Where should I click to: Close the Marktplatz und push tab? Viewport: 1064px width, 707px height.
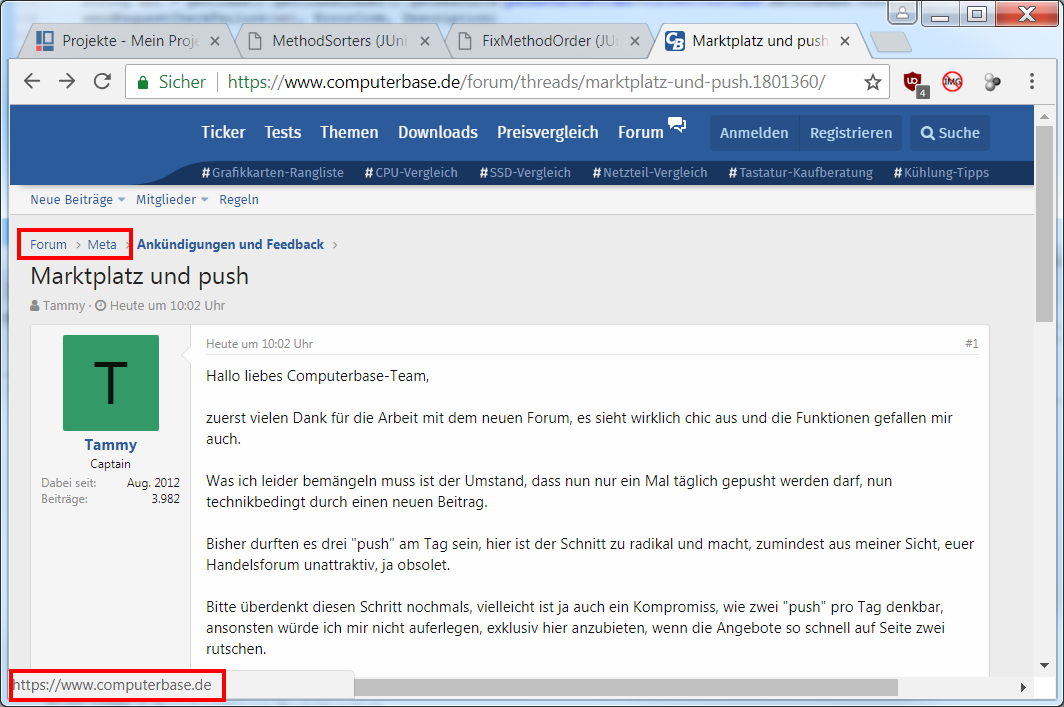pos(845,41)
